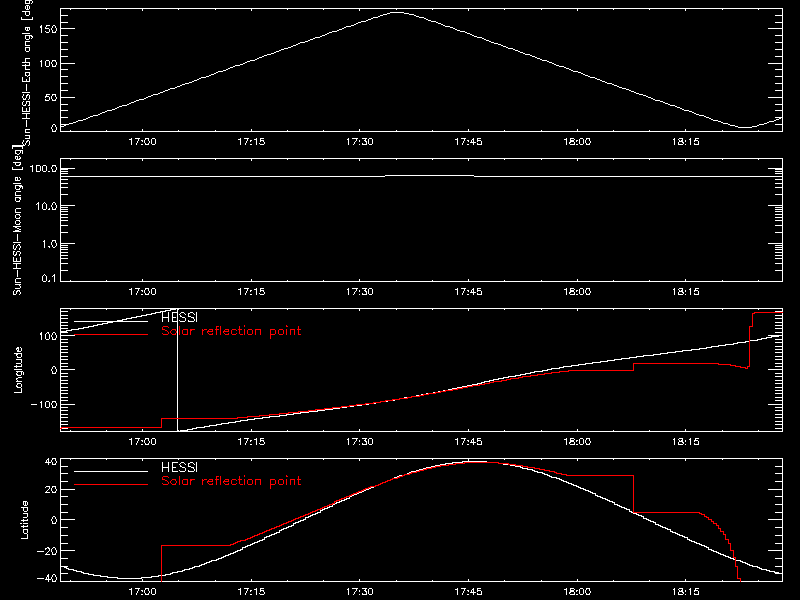Click the 50 tick label on Earth angle plot
This screenshot has width=800, height=600.
pos(51,97)
